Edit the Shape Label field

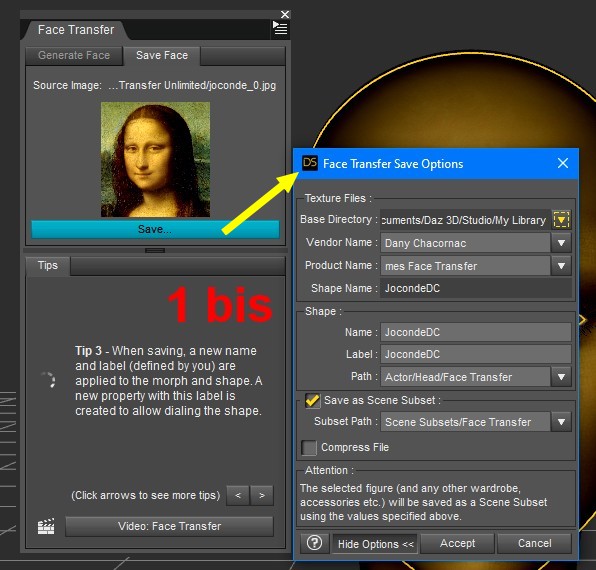click(x=476, y=354)
